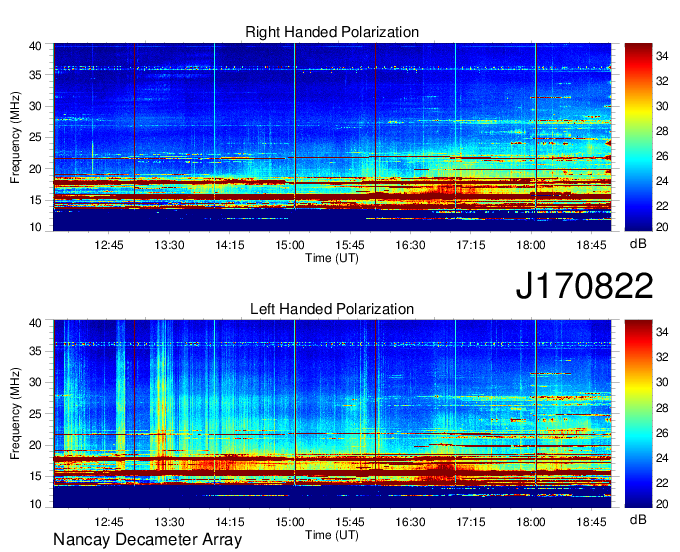Click the '28' value on upper color bar
The height and width of the screenshot is (552, 680).
662,131
